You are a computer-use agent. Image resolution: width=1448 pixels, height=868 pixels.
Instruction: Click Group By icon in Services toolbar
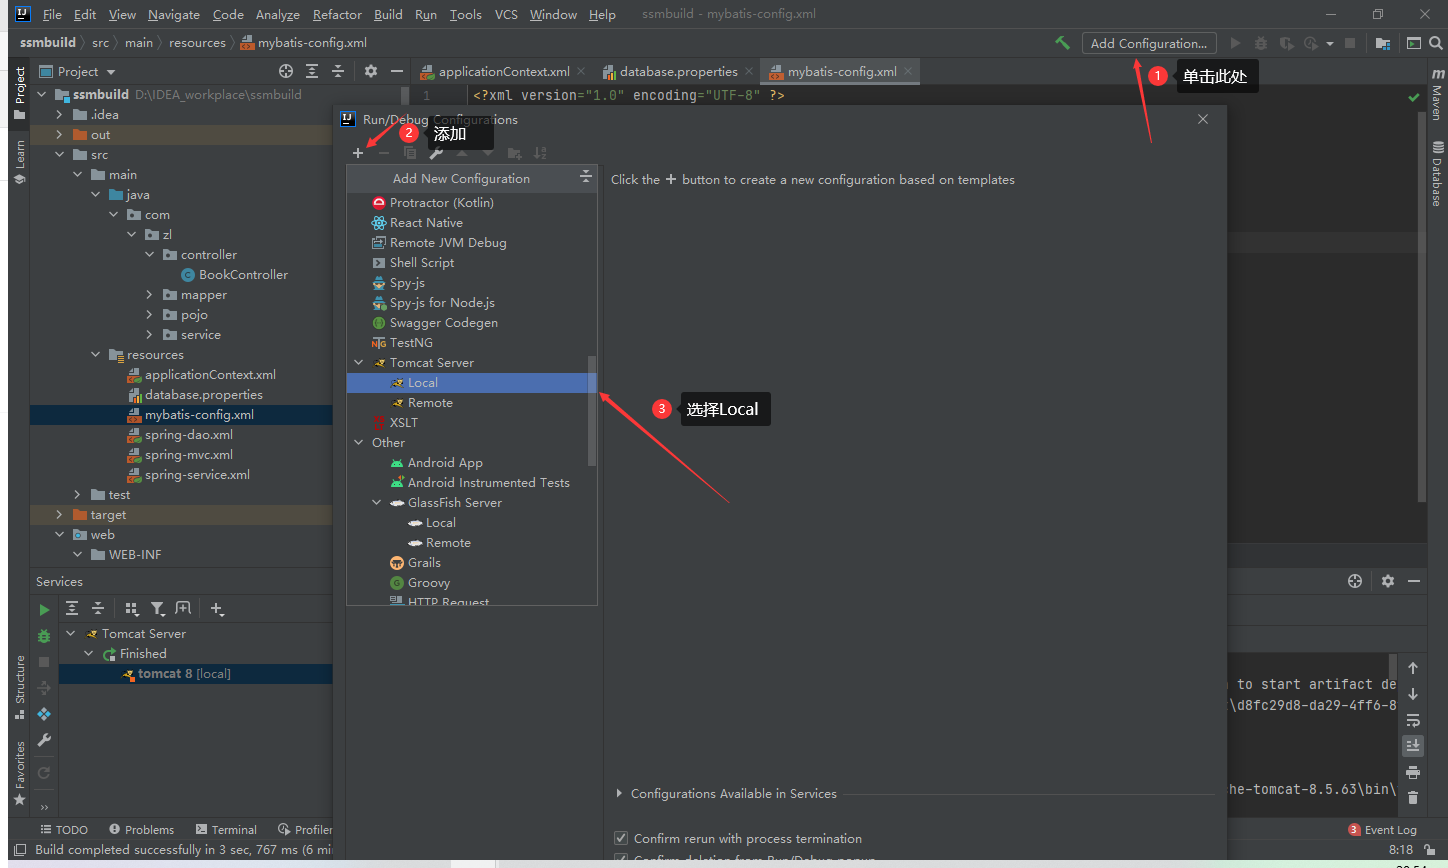pos(132,608)
